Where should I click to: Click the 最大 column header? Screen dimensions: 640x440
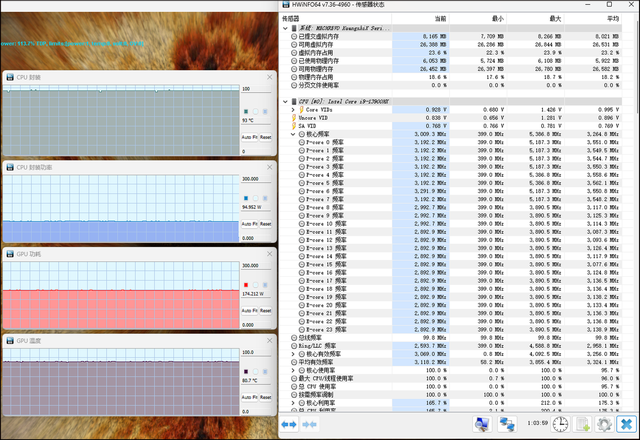point(555,18)
